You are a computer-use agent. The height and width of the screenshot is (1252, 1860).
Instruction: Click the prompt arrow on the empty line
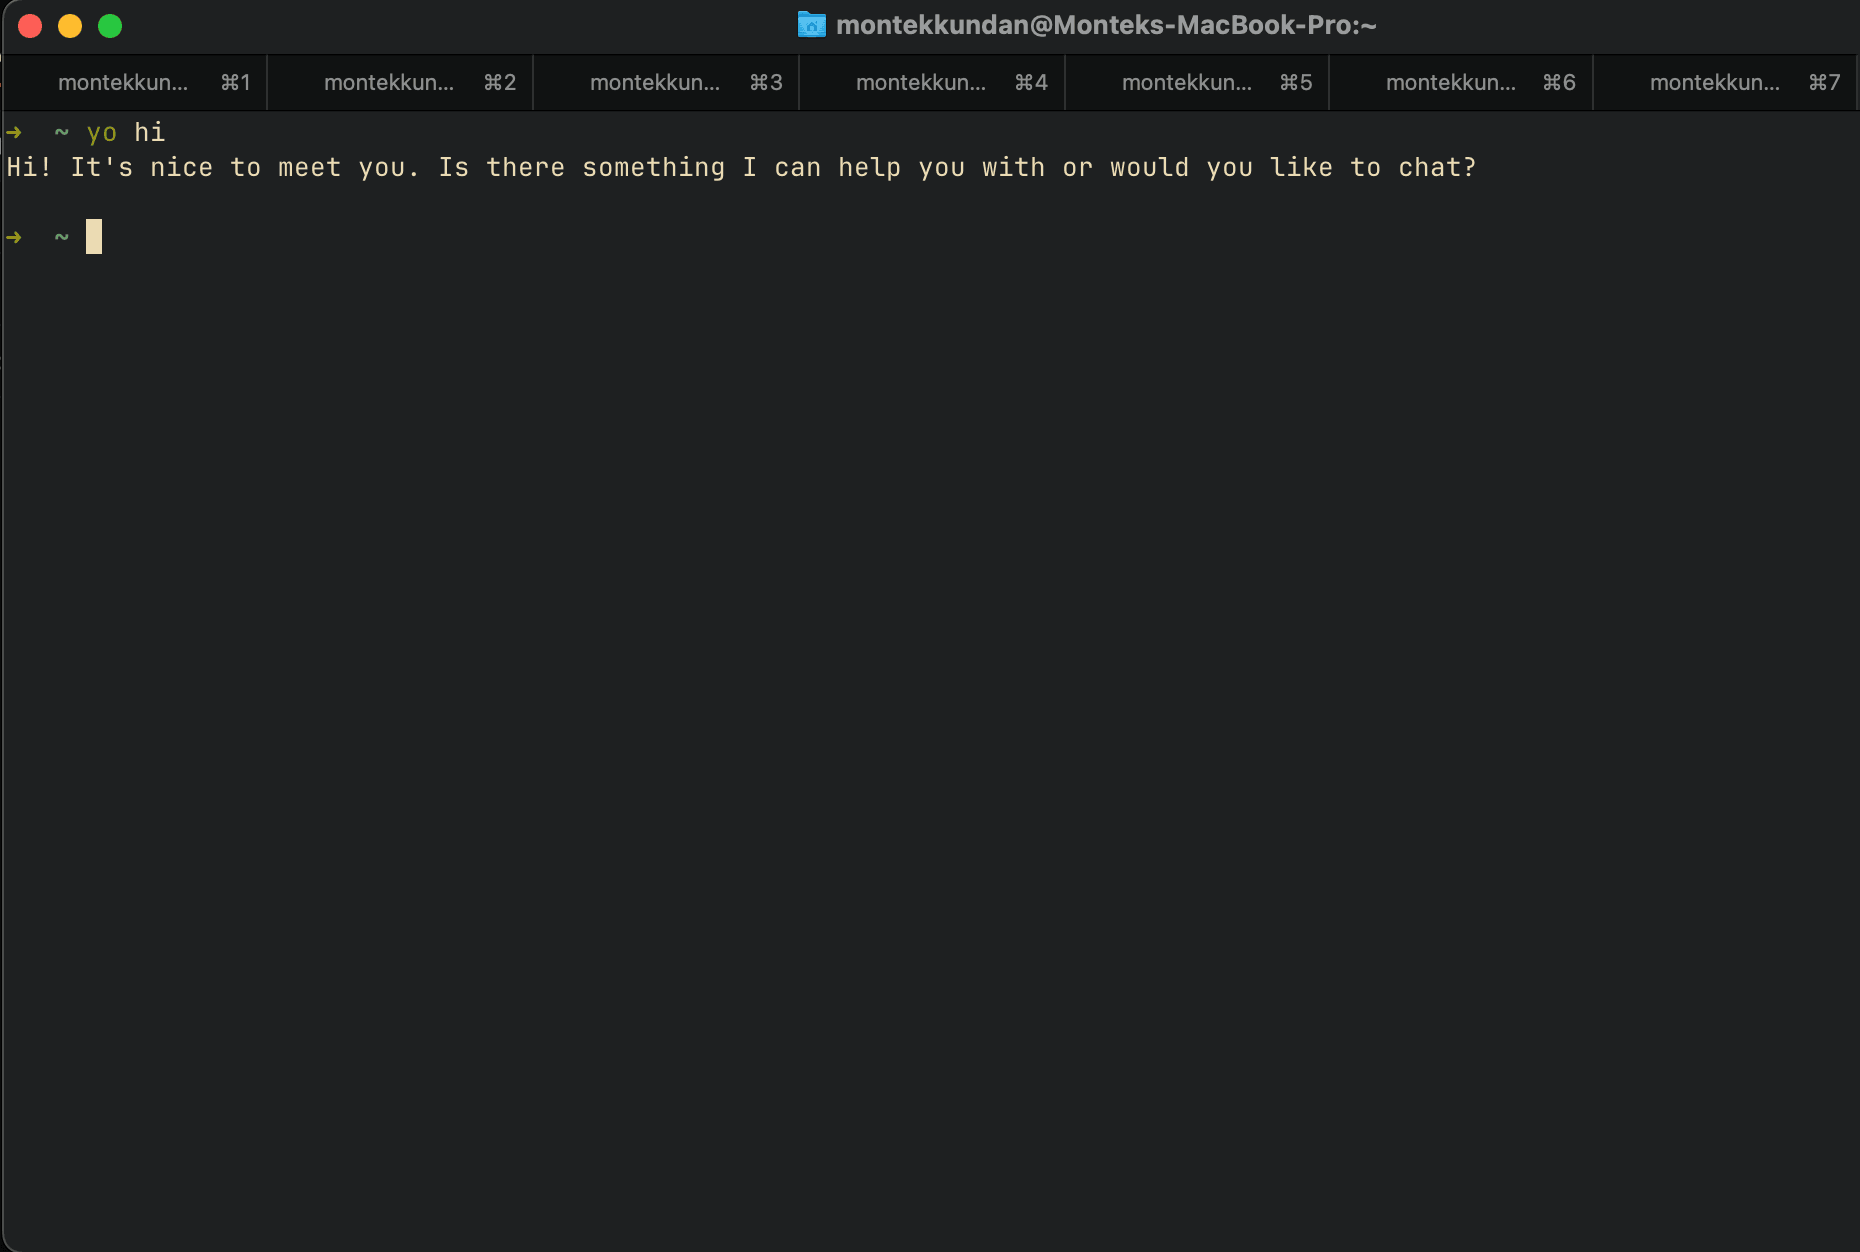click(14, 237)
